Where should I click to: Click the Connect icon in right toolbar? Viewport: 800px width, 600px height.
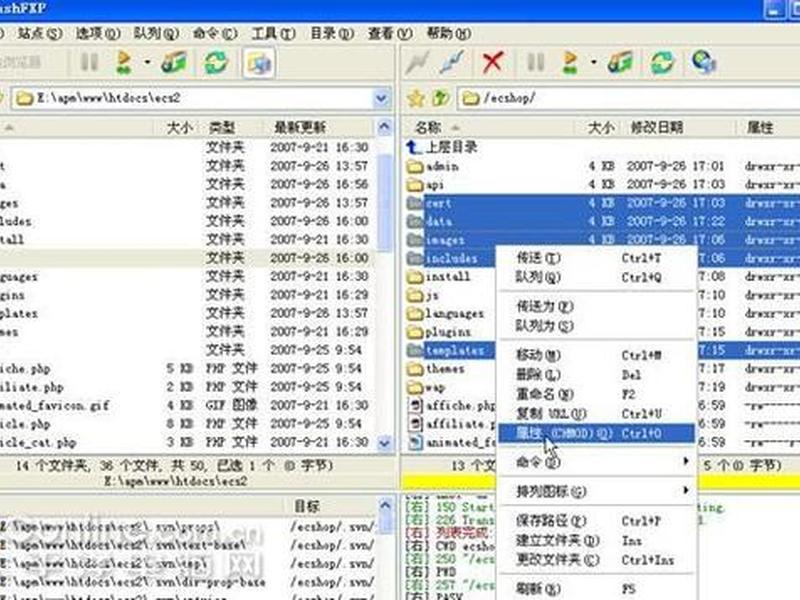(x=417, y=63)
